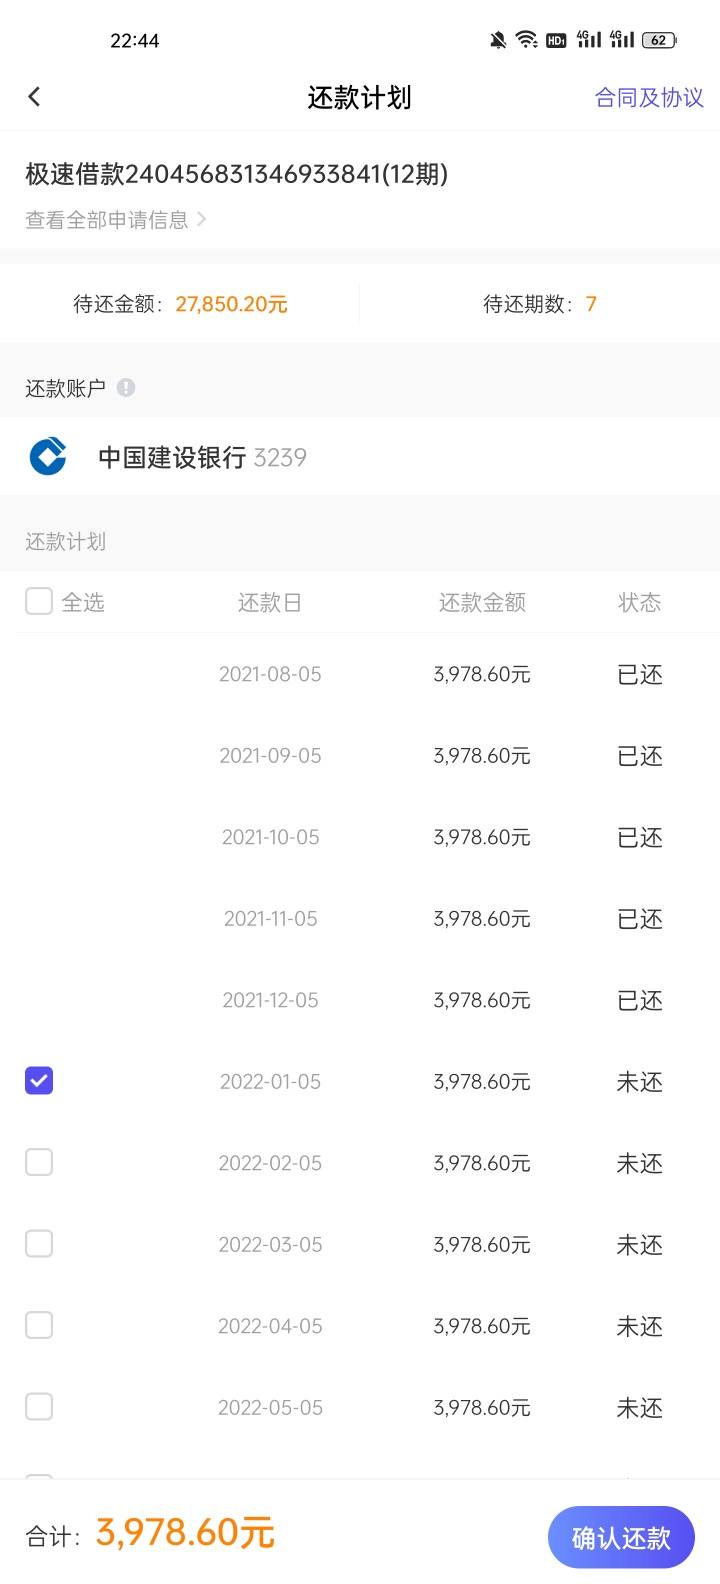Tap 已还 status for 2021-10-05
The height and width of the screenshot is (1584, 720).
tap(640, 838)
